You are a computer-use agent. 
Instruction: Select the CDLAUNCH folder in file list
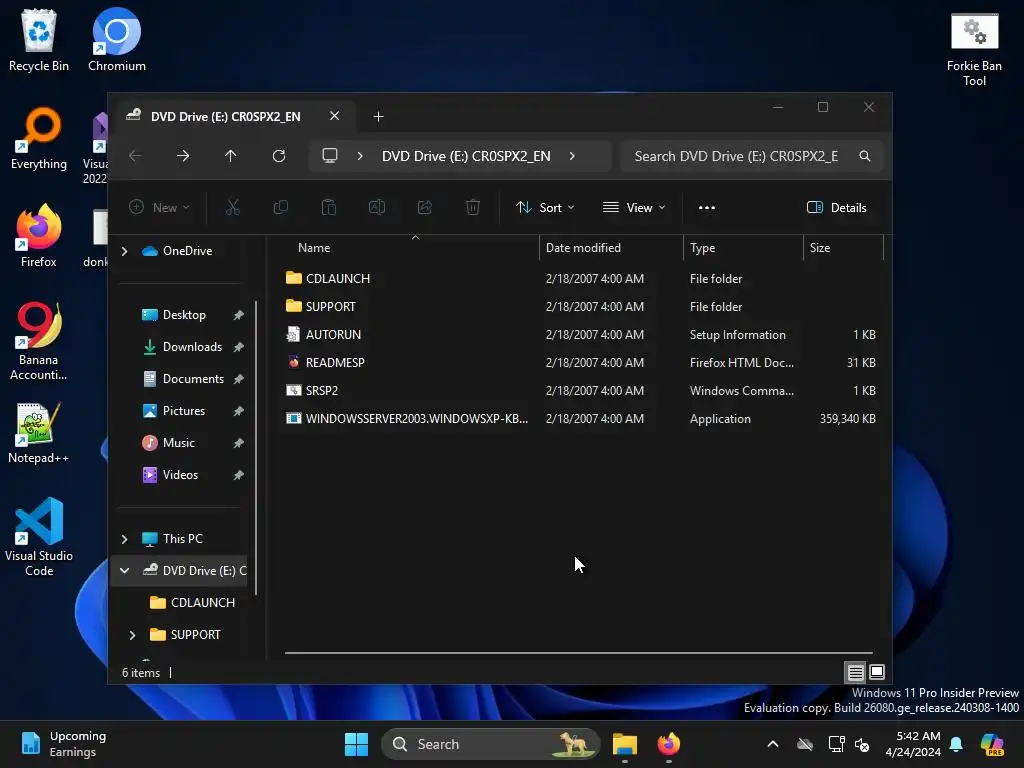pos(581,278)
